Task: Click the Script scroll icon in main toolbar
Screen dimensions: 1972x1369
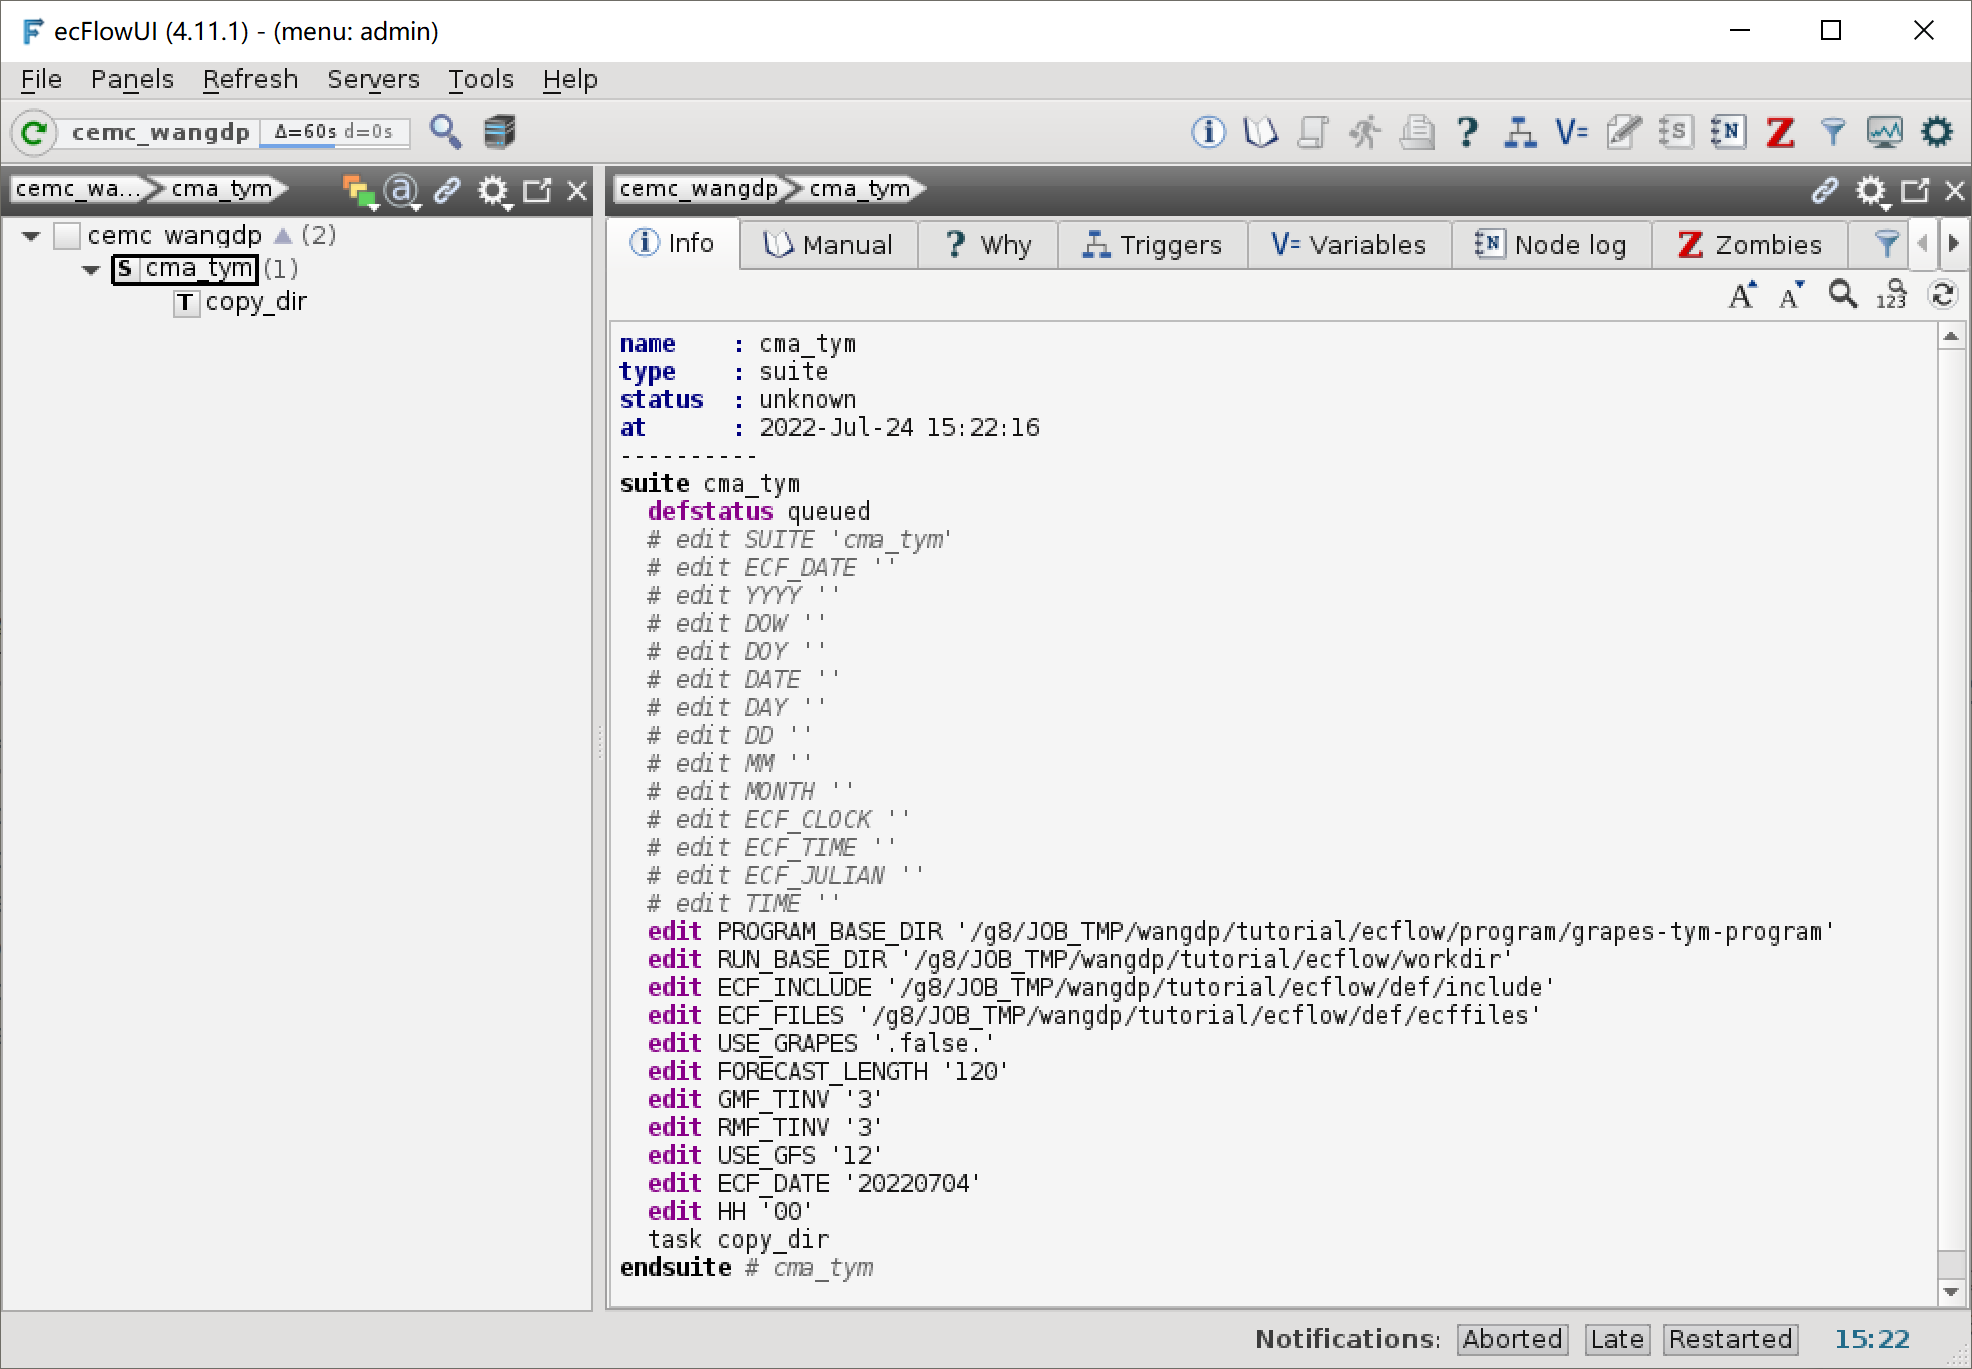Action: pos(1312,132)
